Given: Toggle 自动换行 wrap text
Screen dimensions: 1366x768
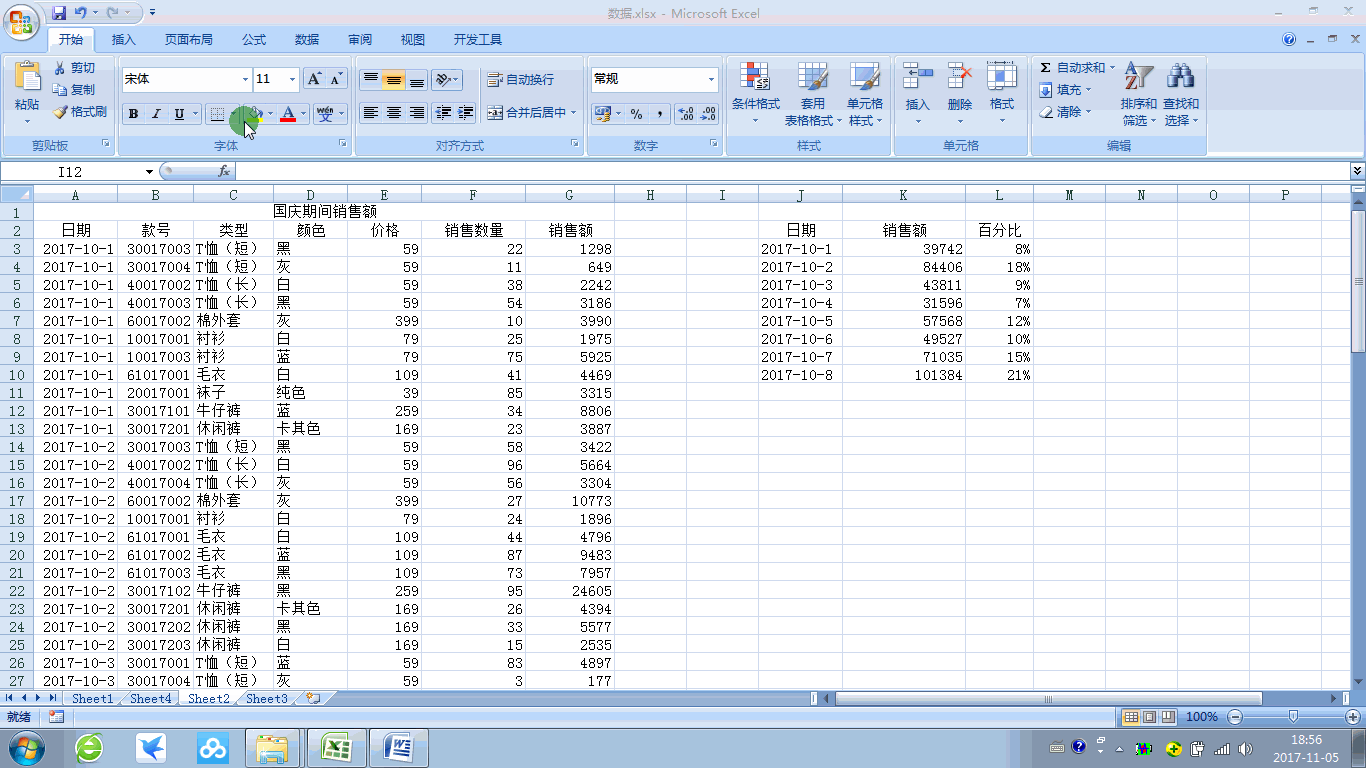Looking at the screenshot, I should coord(521,79).
